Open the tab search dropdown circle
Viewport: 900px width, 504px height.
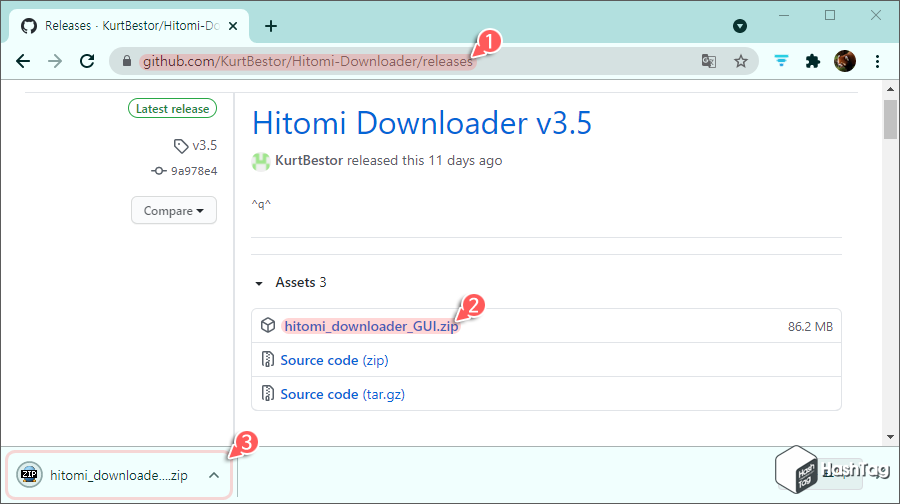click(x=740, y=26)
